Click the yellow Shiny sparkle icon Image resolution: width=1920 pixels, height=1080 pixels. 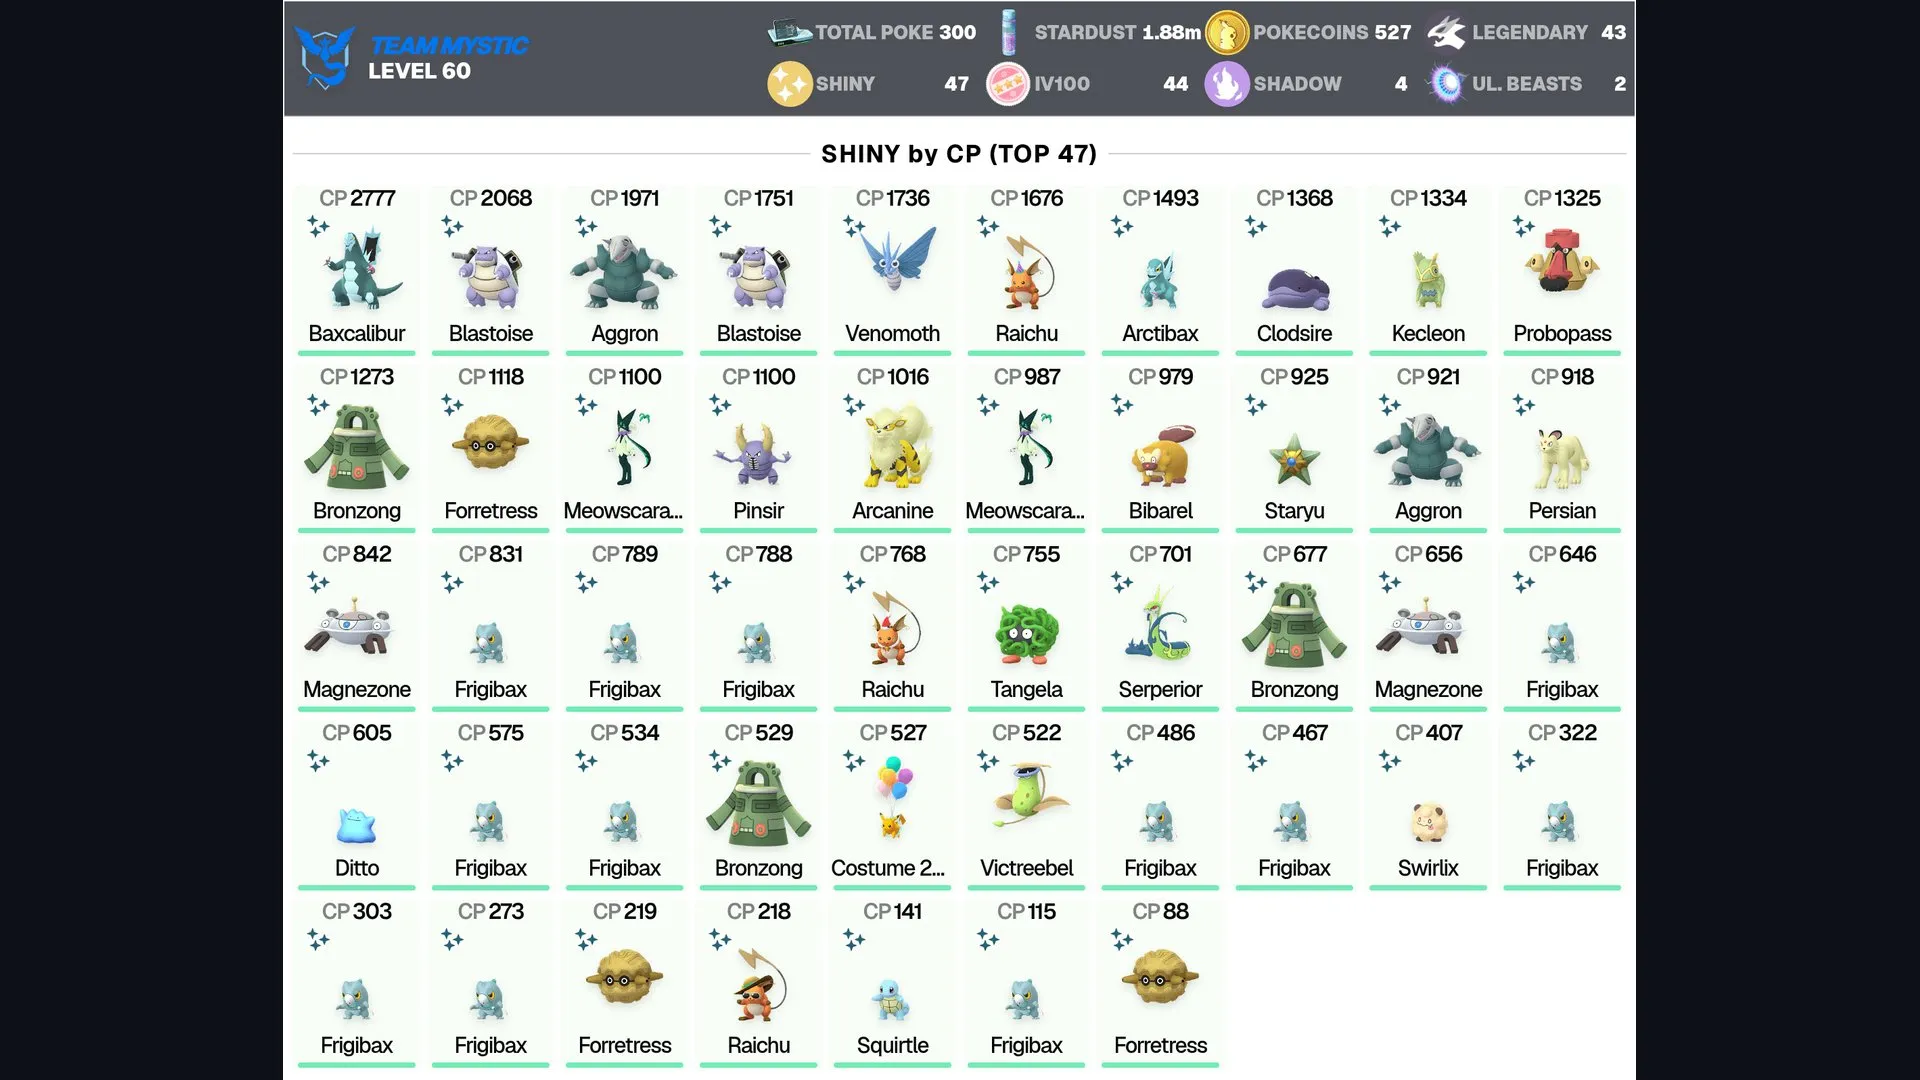(789, 84)
